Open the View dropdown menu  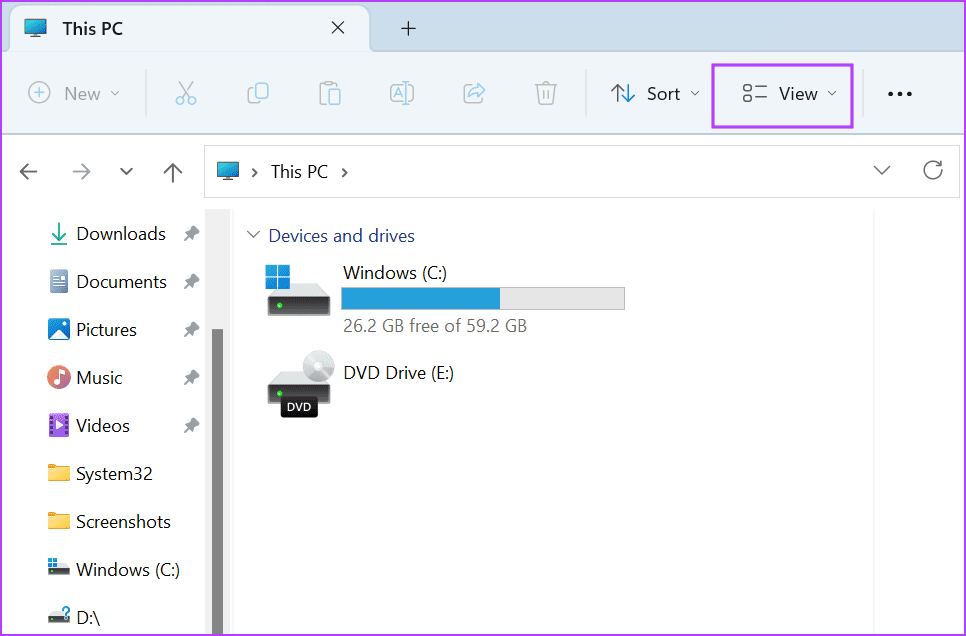tap(782, 96)
